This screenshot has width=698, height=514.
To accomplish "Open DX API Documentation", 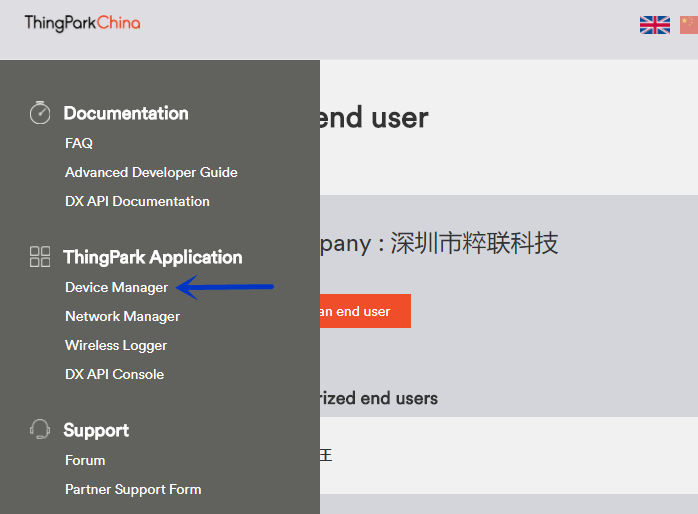I will [x=137, y=201].
